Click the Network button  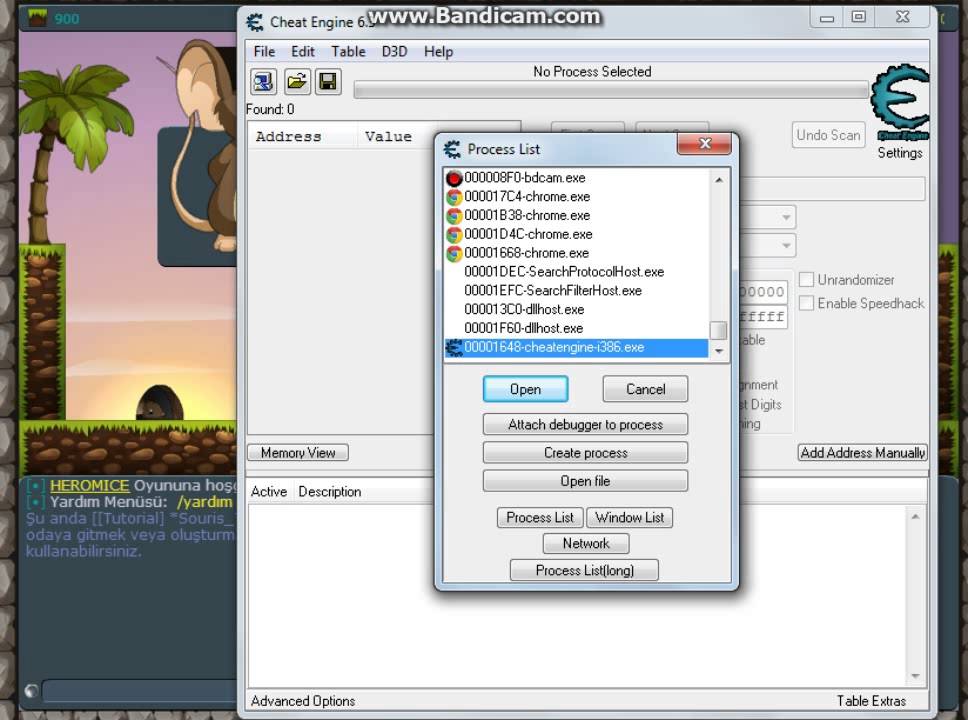(586, 543)
